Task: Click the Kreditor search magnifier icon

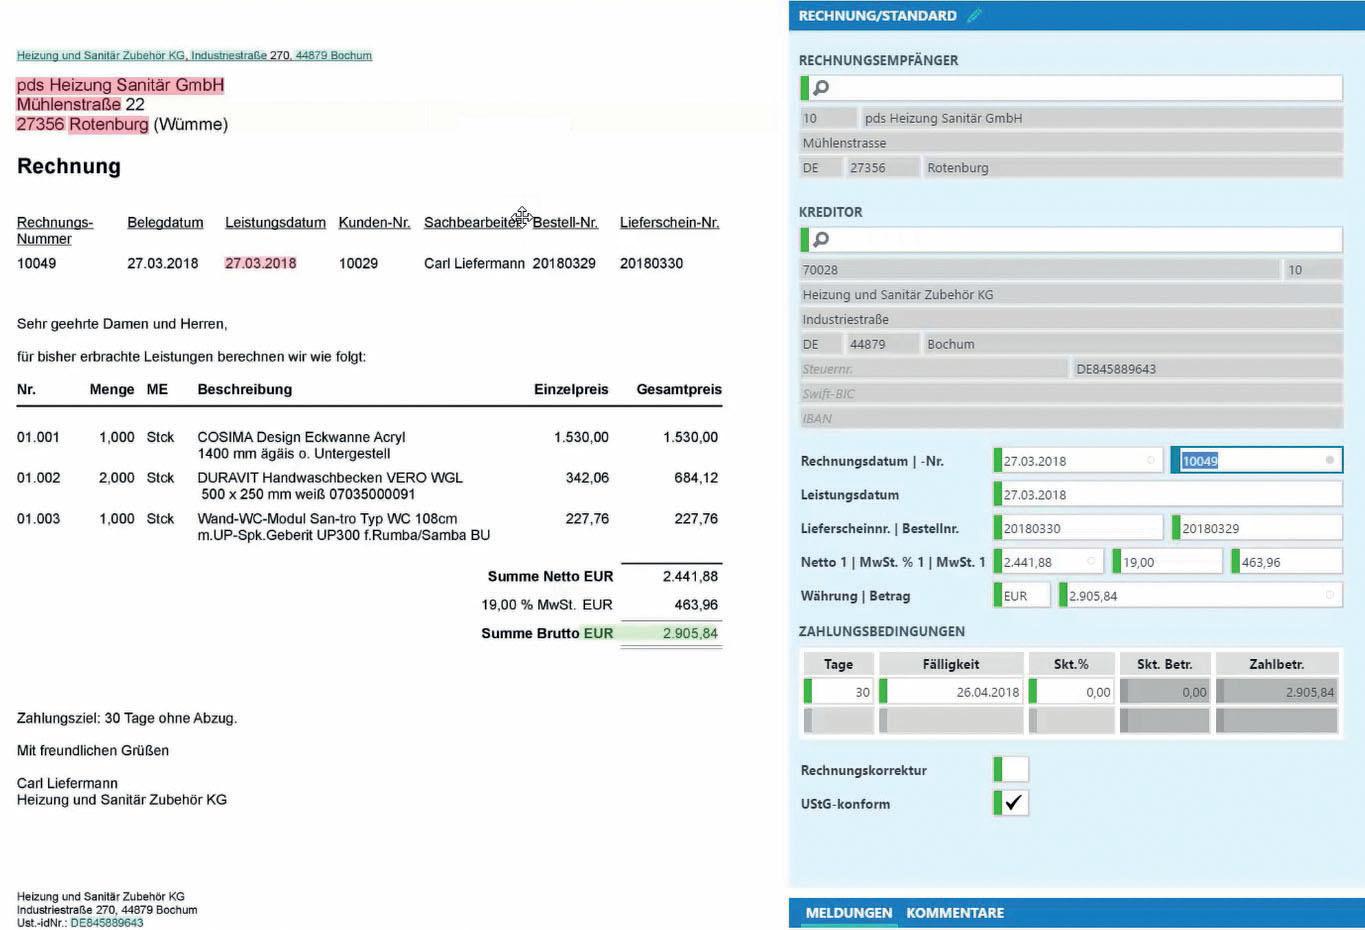Action: click(x=821, y=239)
